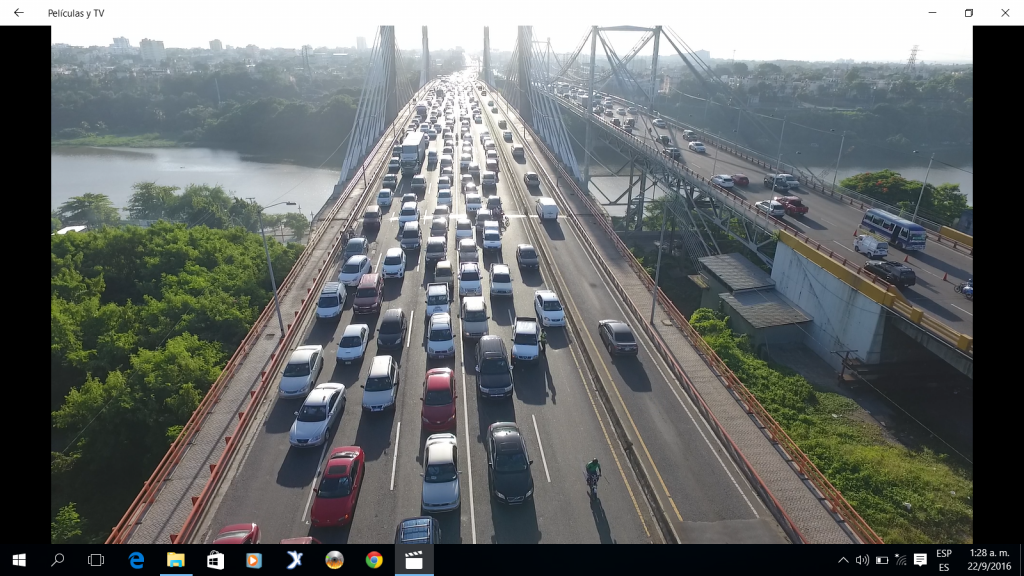Click the traffic bridge video frame

tap(512, 285)
